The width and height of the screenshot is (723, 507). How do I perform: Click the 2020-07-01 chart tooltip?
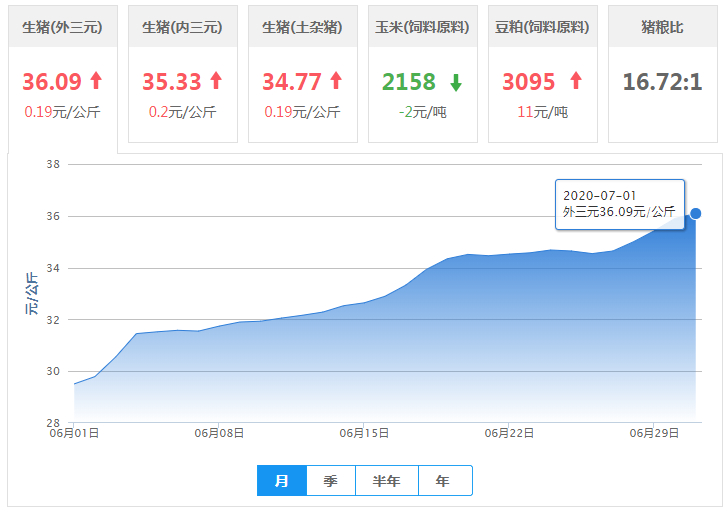tap(620, 203)
